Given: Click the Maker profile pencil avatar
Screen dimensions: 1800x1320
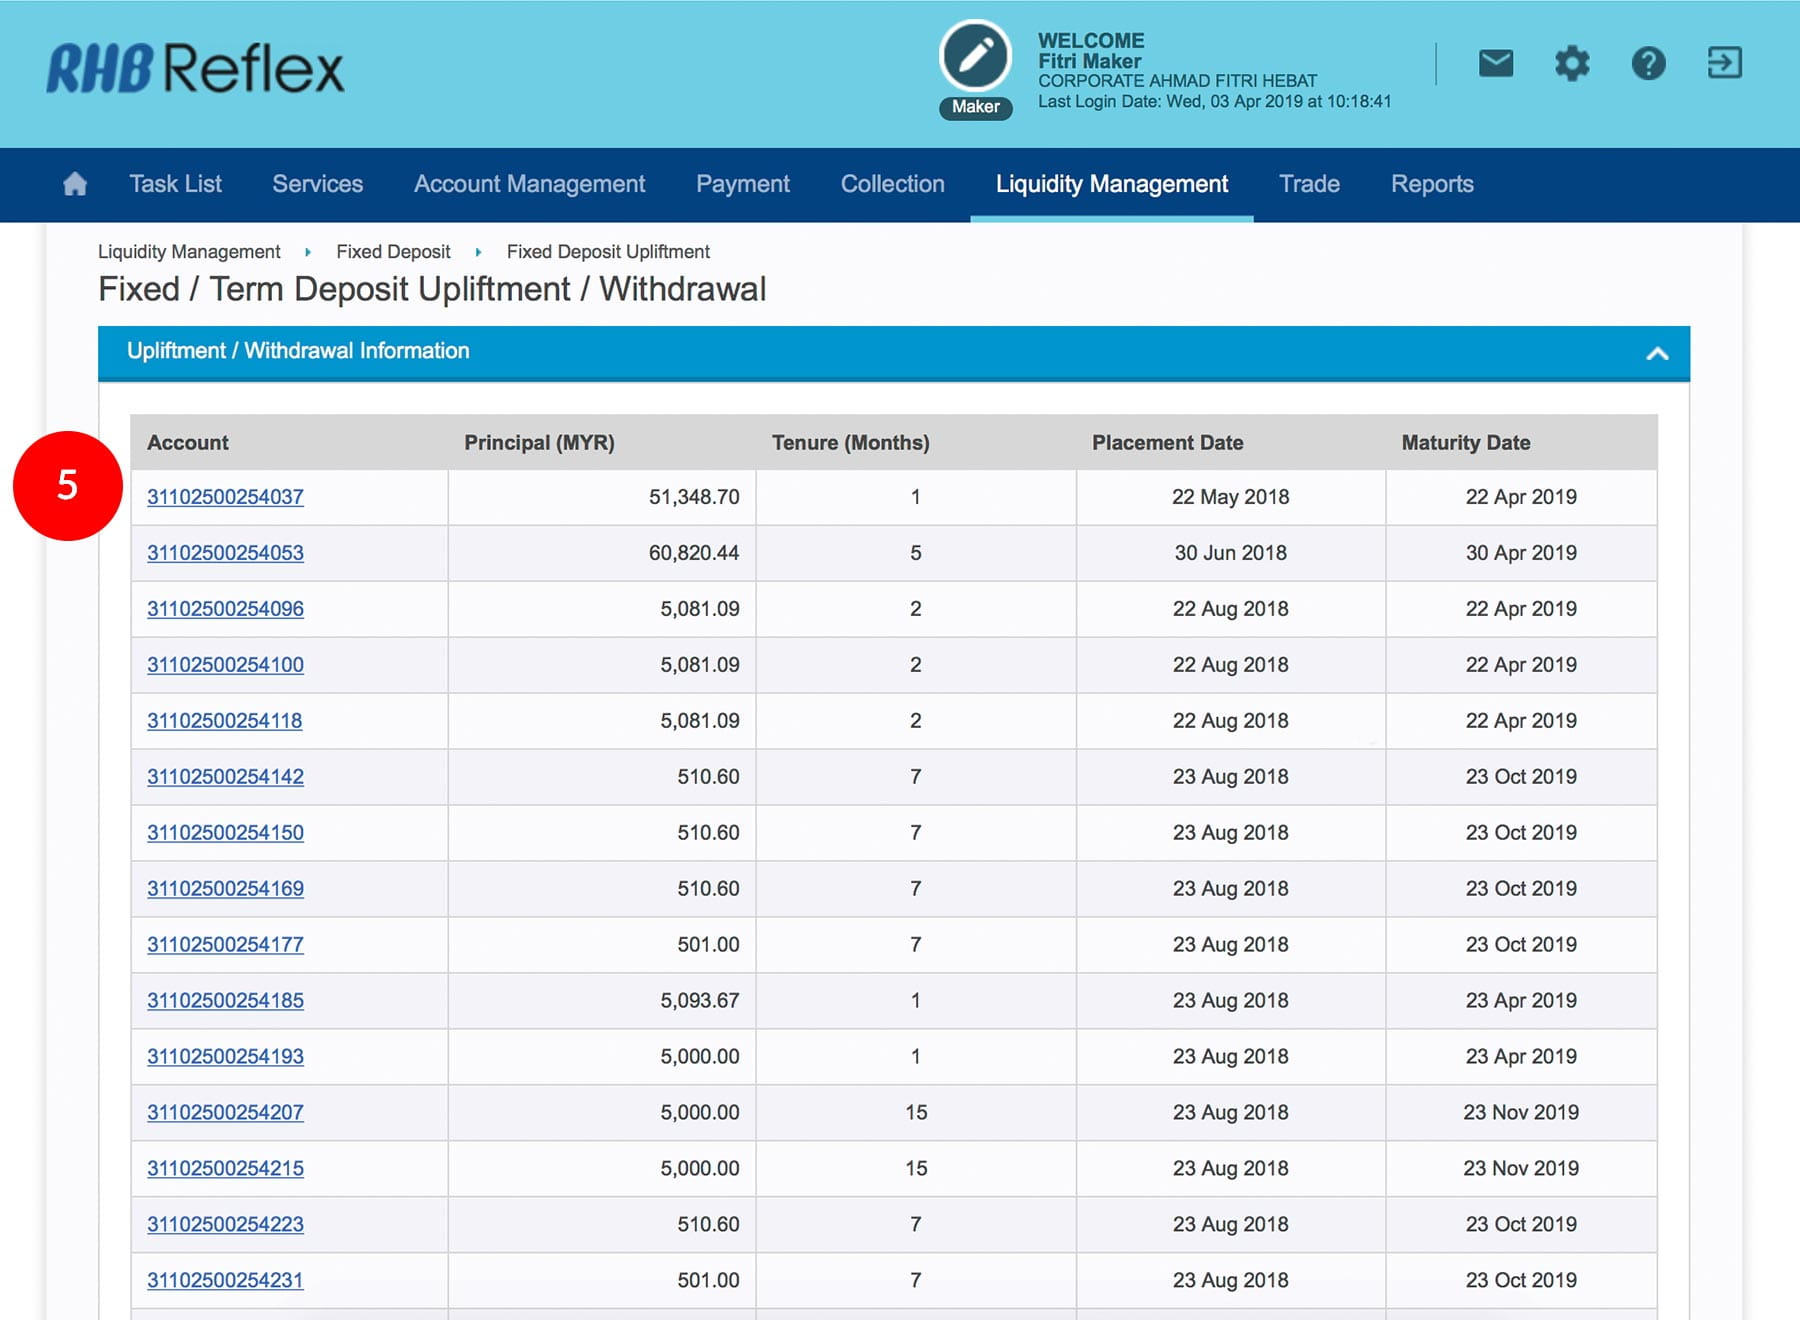Looking at the screenshot, I should (x=975, y=57).
